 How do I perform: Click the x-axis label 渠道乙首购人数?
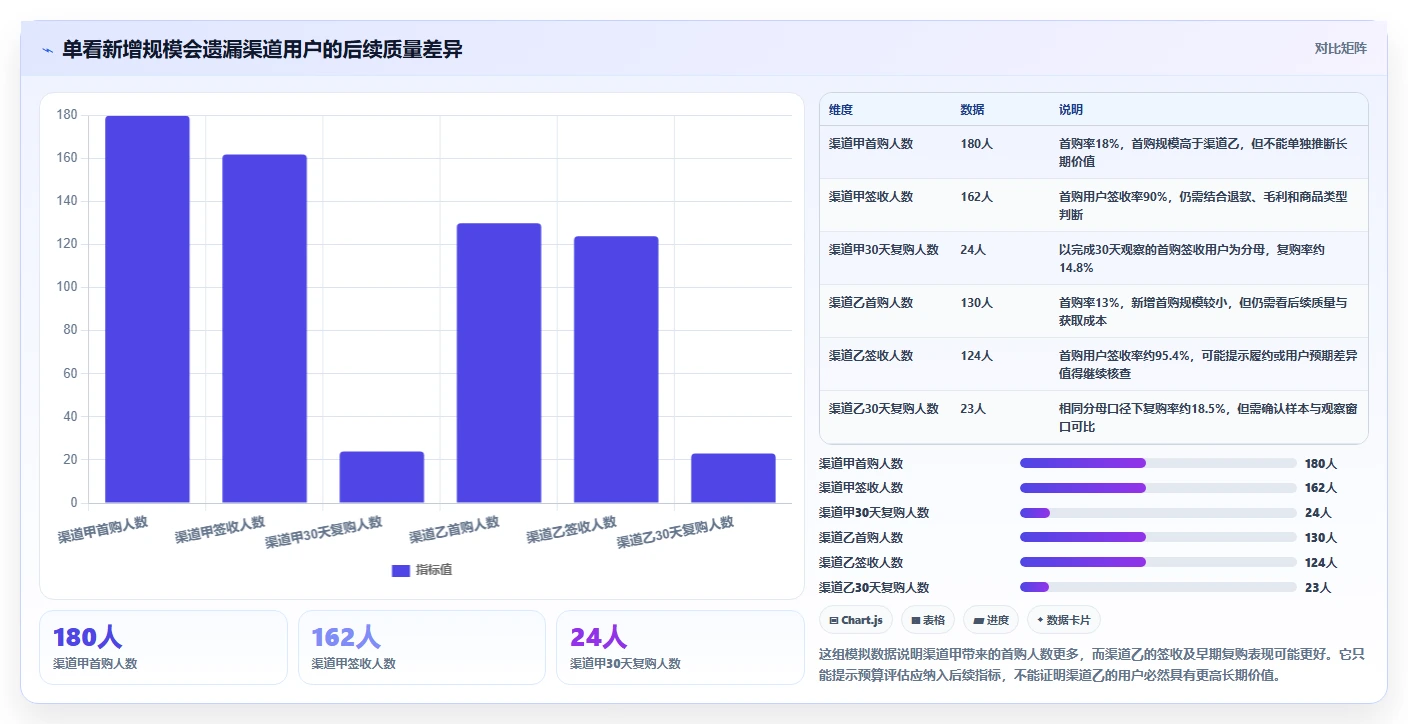(x=455, y=530)
